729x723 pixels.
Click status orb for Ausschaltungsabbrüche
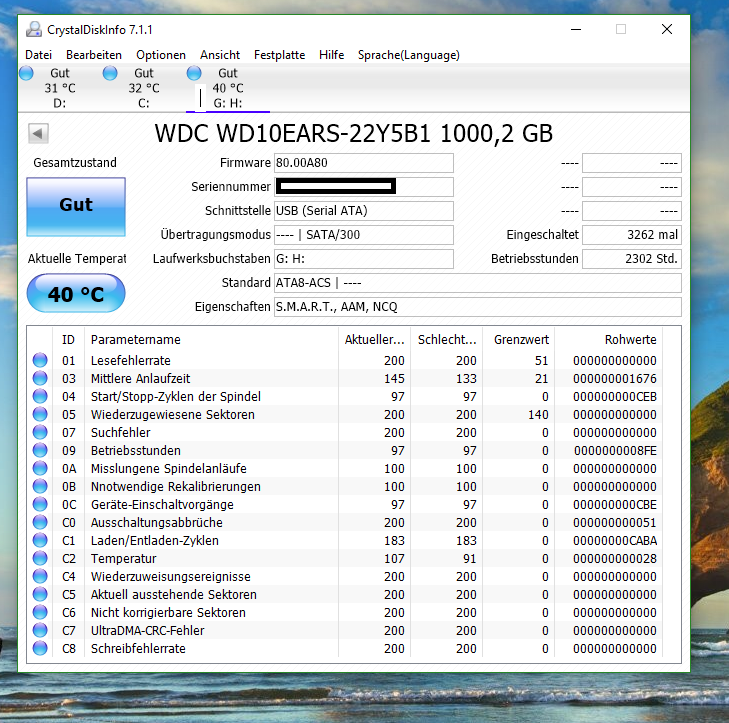(x=40, y=522)
